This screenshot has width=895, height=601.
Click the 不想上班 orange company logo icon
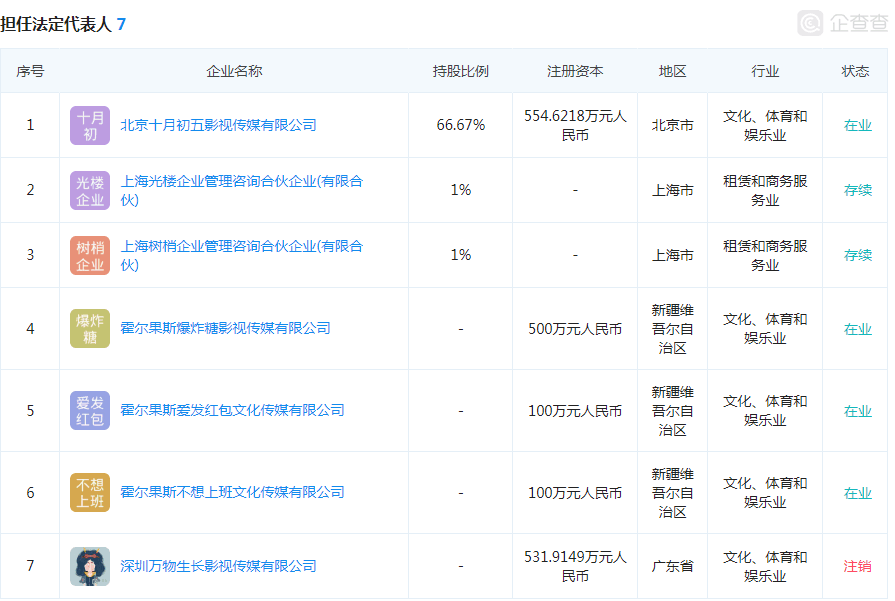tap(90, 493)
